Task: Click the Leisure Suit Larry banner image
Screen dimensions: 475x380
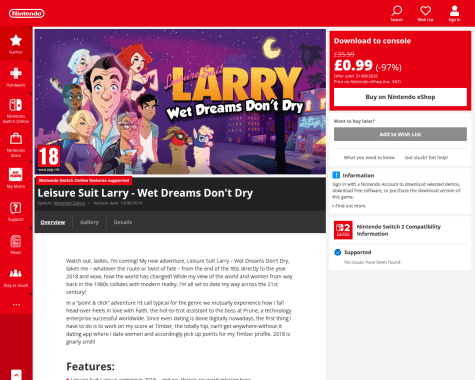Action: (x=180, y=101)
